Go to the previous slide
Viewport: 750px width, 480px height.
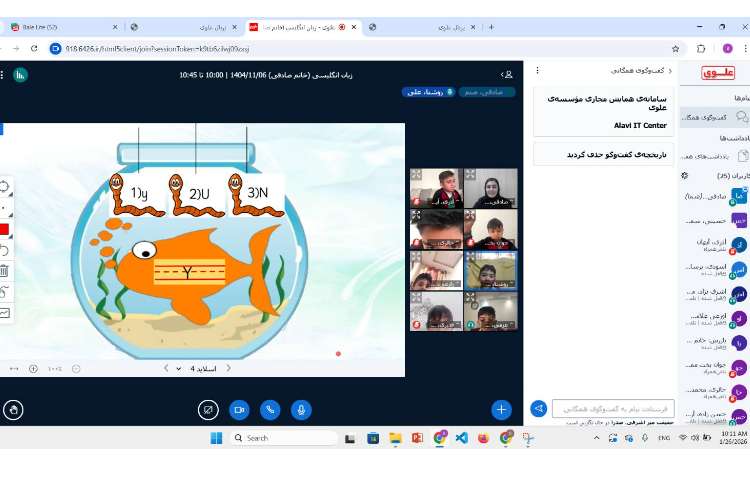[228, 368]
